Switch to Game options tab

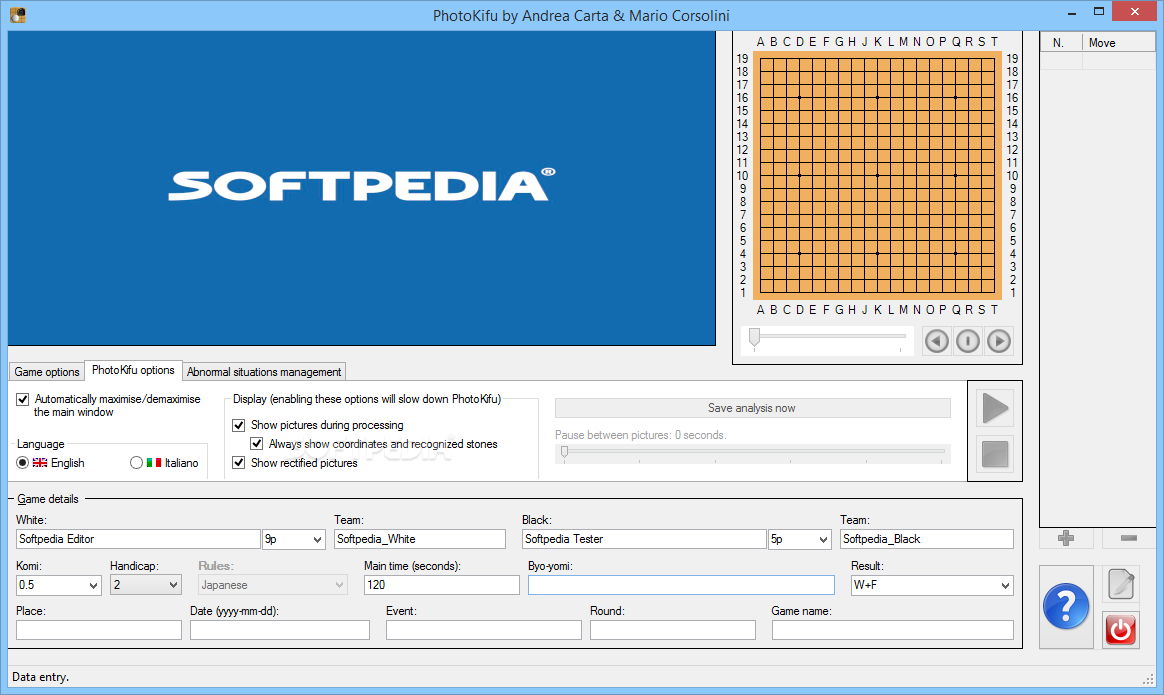point(47,372)
